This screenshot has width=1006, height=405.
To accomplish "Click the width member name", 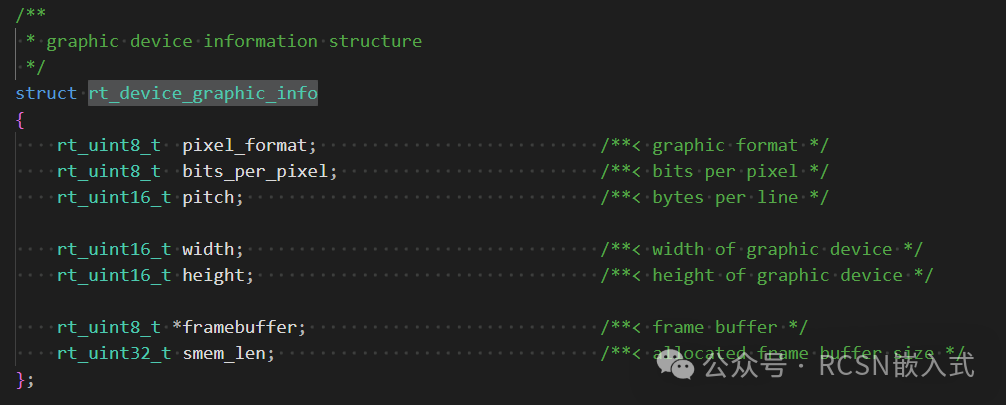I will (x=211, y=249).
